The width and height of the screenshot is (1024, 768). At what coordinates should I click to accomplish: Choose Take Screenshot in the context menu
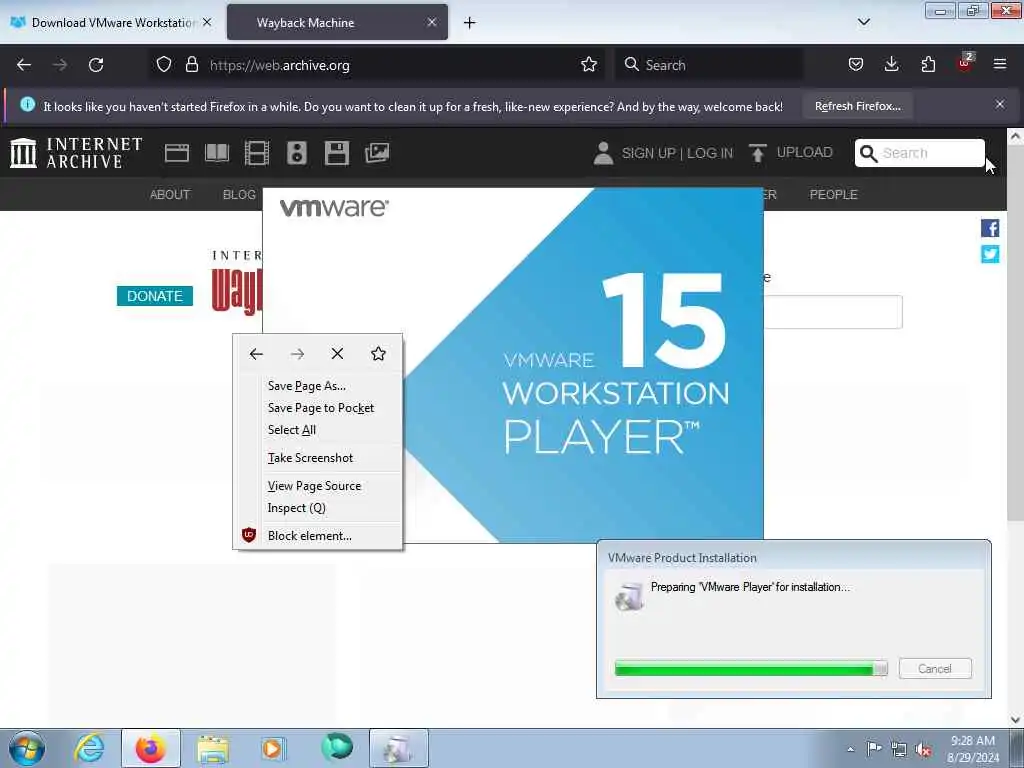pos(320,458)
